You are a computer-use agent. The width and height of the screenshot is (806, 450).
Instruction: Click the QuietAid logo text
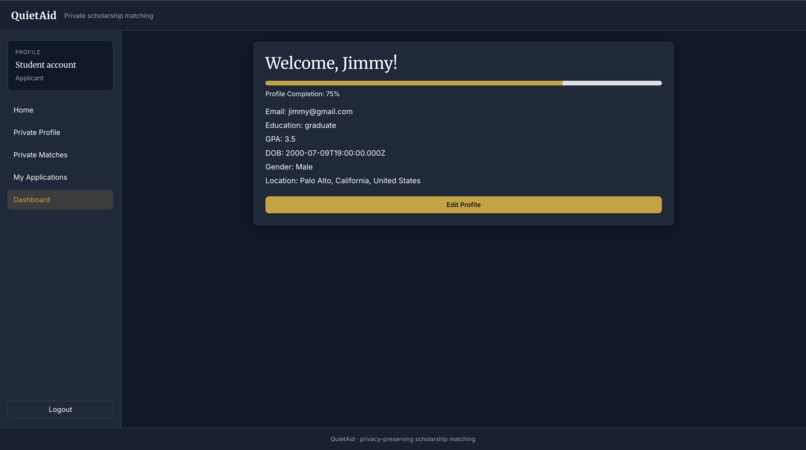tap(33, 15)
